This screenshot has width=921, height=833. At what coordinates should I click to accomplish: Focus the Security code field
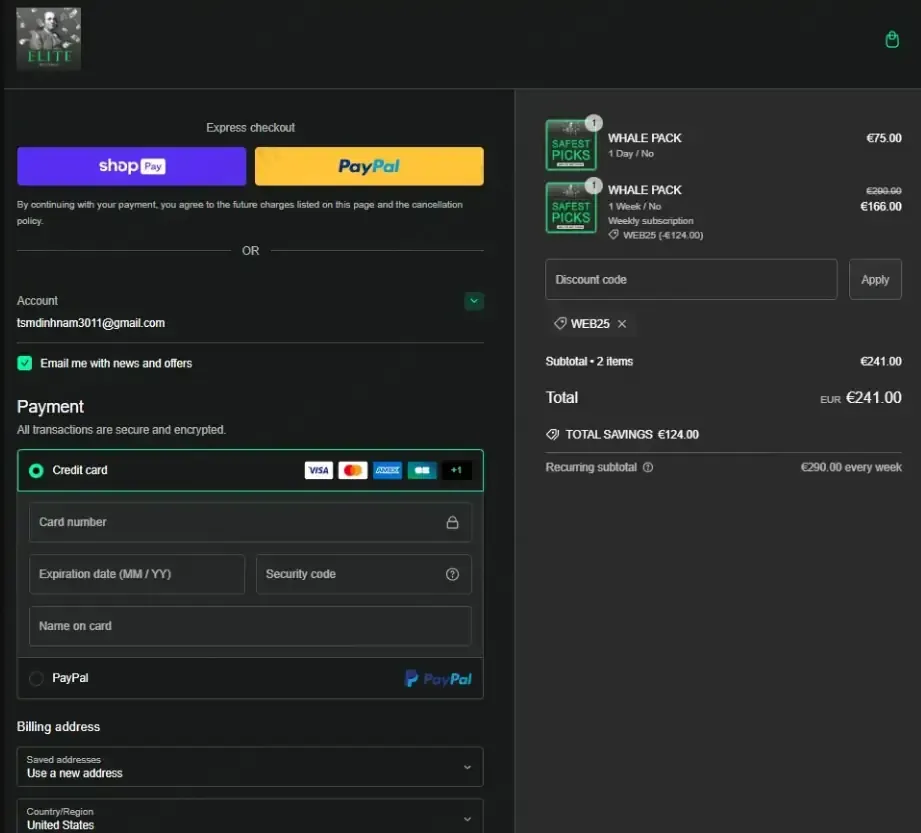coord(364,574)
